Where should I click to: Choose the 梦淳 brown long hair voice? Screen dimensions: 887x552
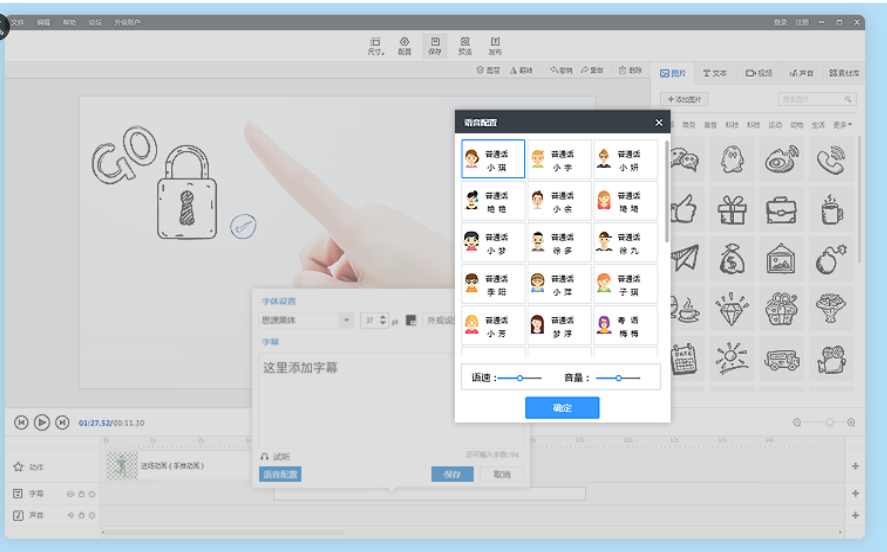(x=559, y=326)
